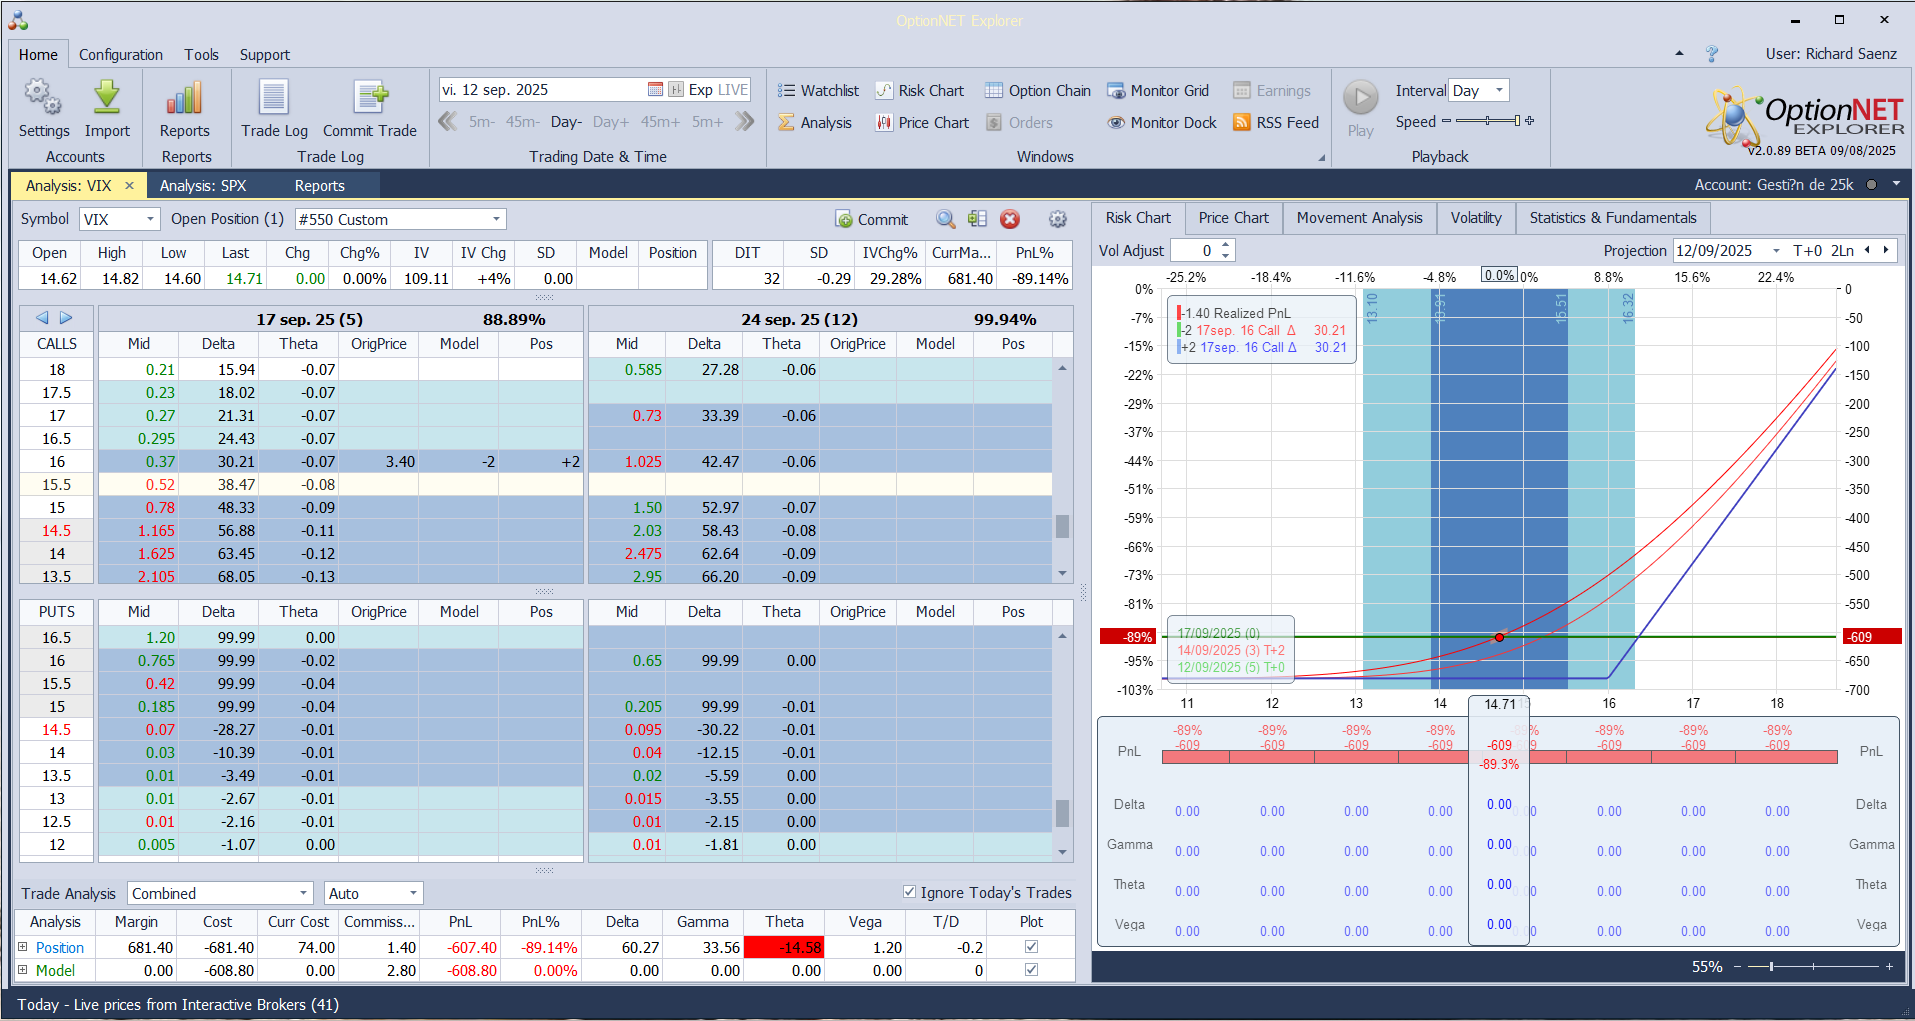Close the Analysis: VIX tab

tap(129, 185)
